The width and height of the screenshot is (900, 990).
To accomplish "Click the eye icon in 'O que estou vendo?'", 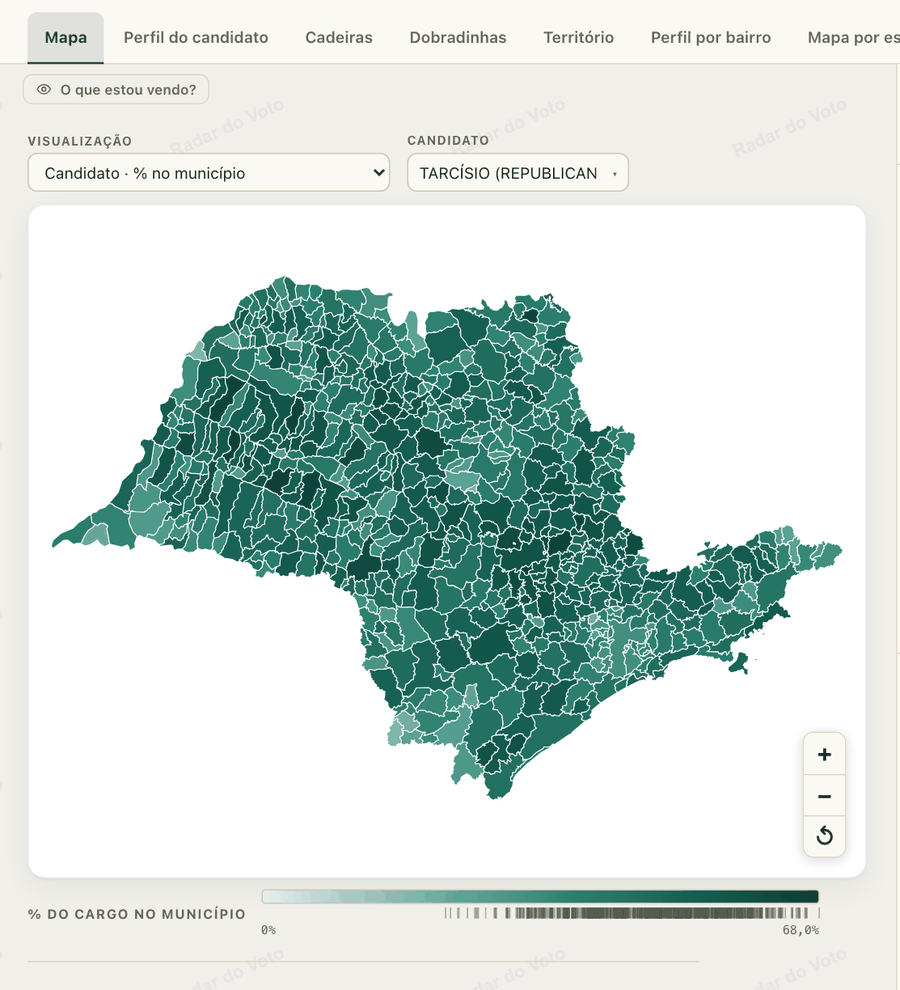I will click(44, 90).
